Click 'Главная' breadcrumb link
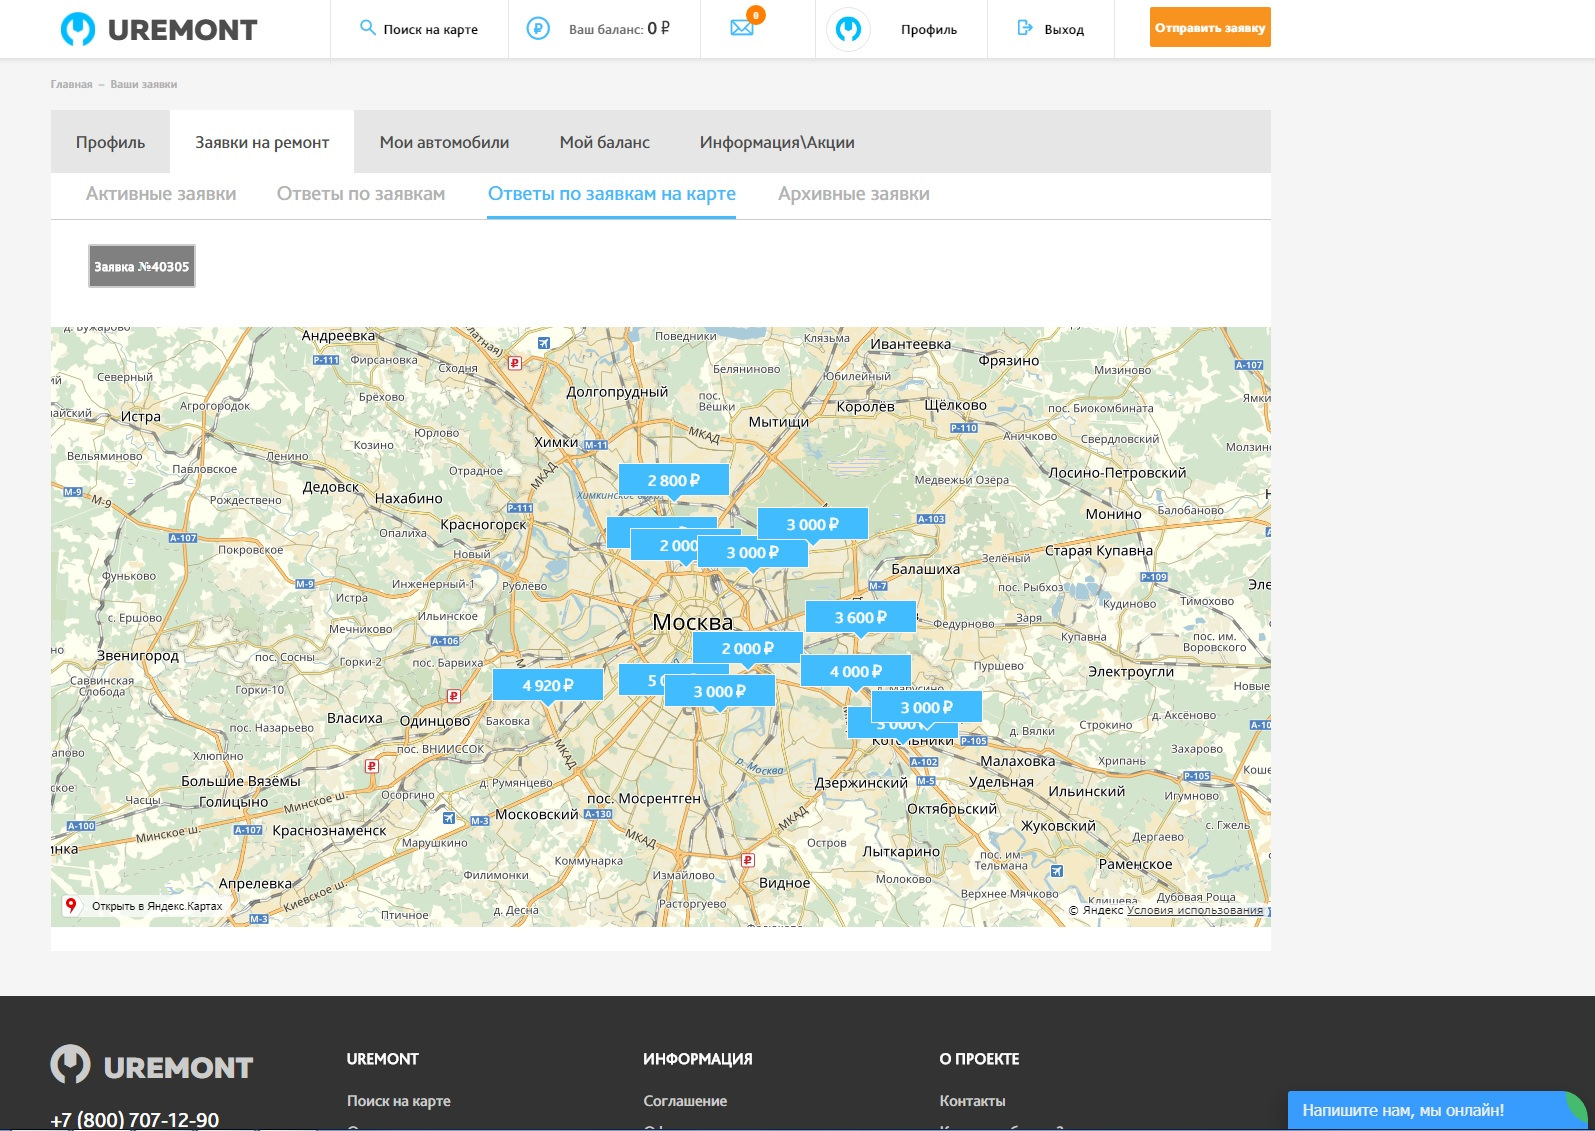The width and height of the screenshot is (1595, 1131). tap(71, 84)
